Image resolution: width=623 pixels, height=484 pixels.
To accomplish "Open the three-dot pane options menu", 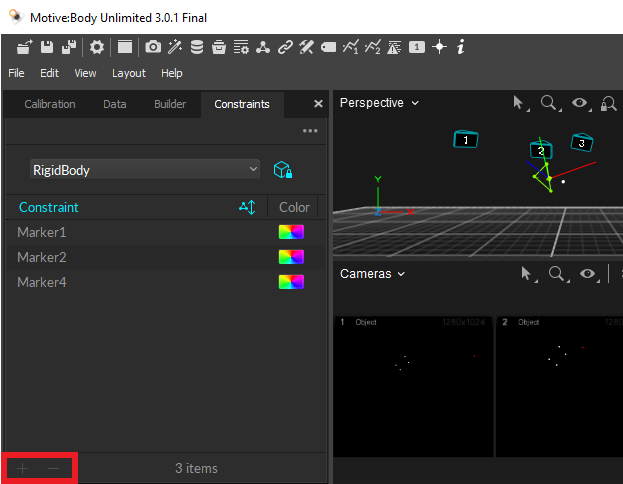I will 310,131.
